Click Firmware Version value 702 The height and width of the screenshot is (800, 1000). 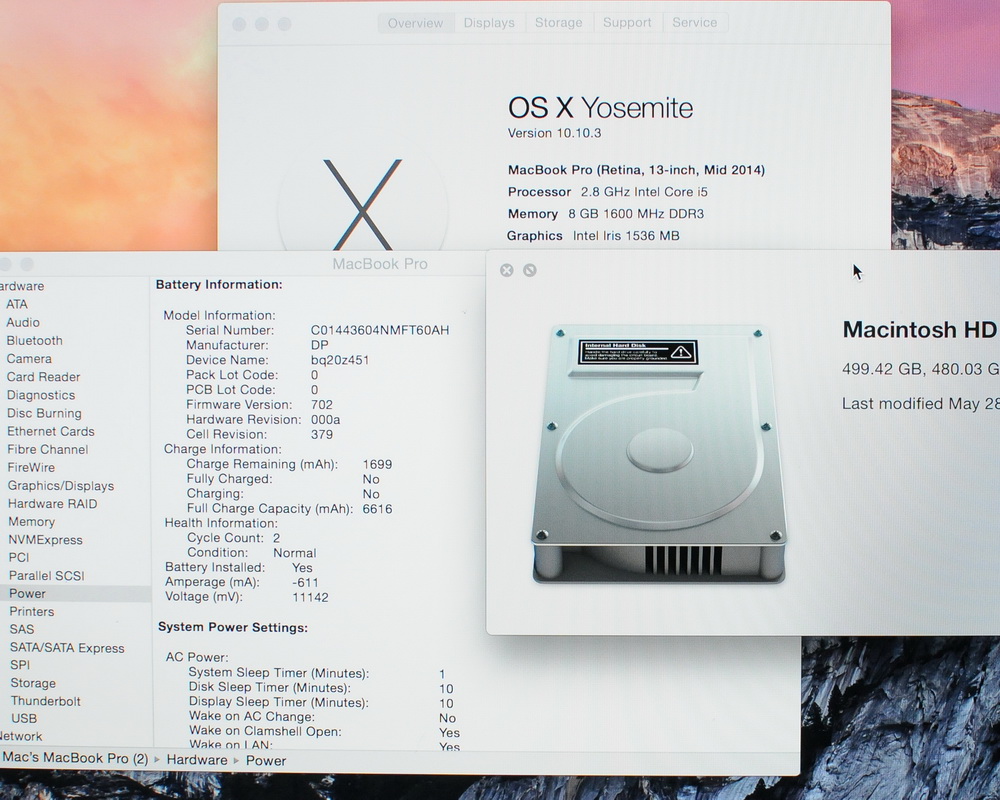(x=322, y=404)
